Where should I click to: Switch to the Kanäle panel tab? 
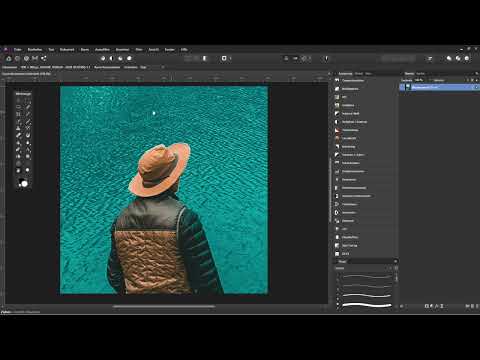[x=421, y=74]
